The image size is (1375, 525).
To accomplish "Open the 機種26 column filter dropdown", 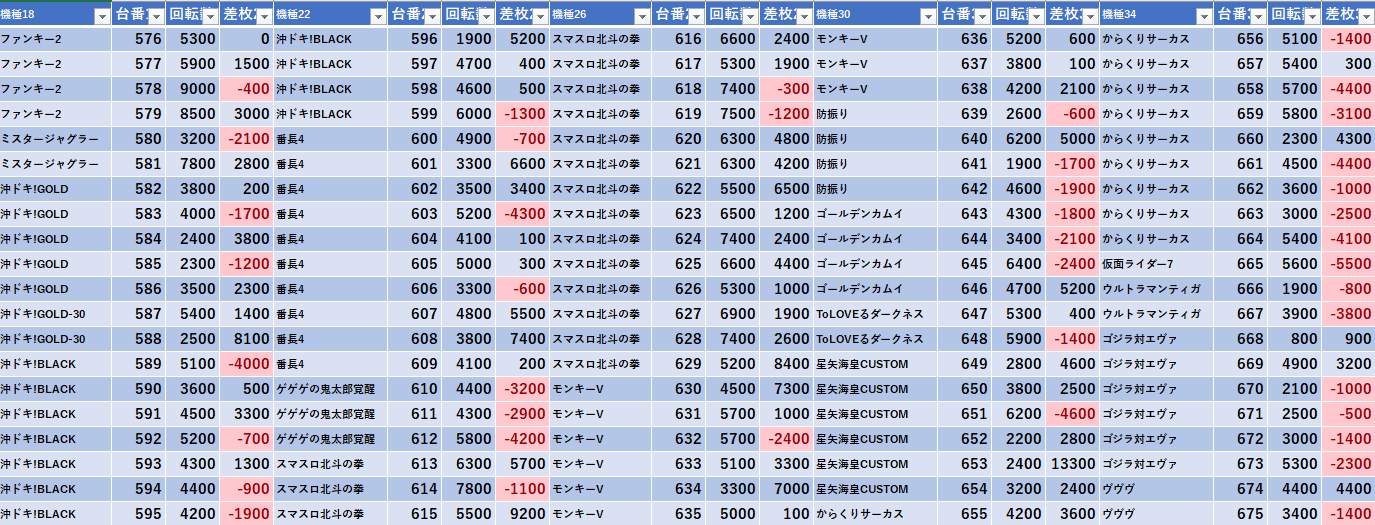I will (x=642, y=16).
